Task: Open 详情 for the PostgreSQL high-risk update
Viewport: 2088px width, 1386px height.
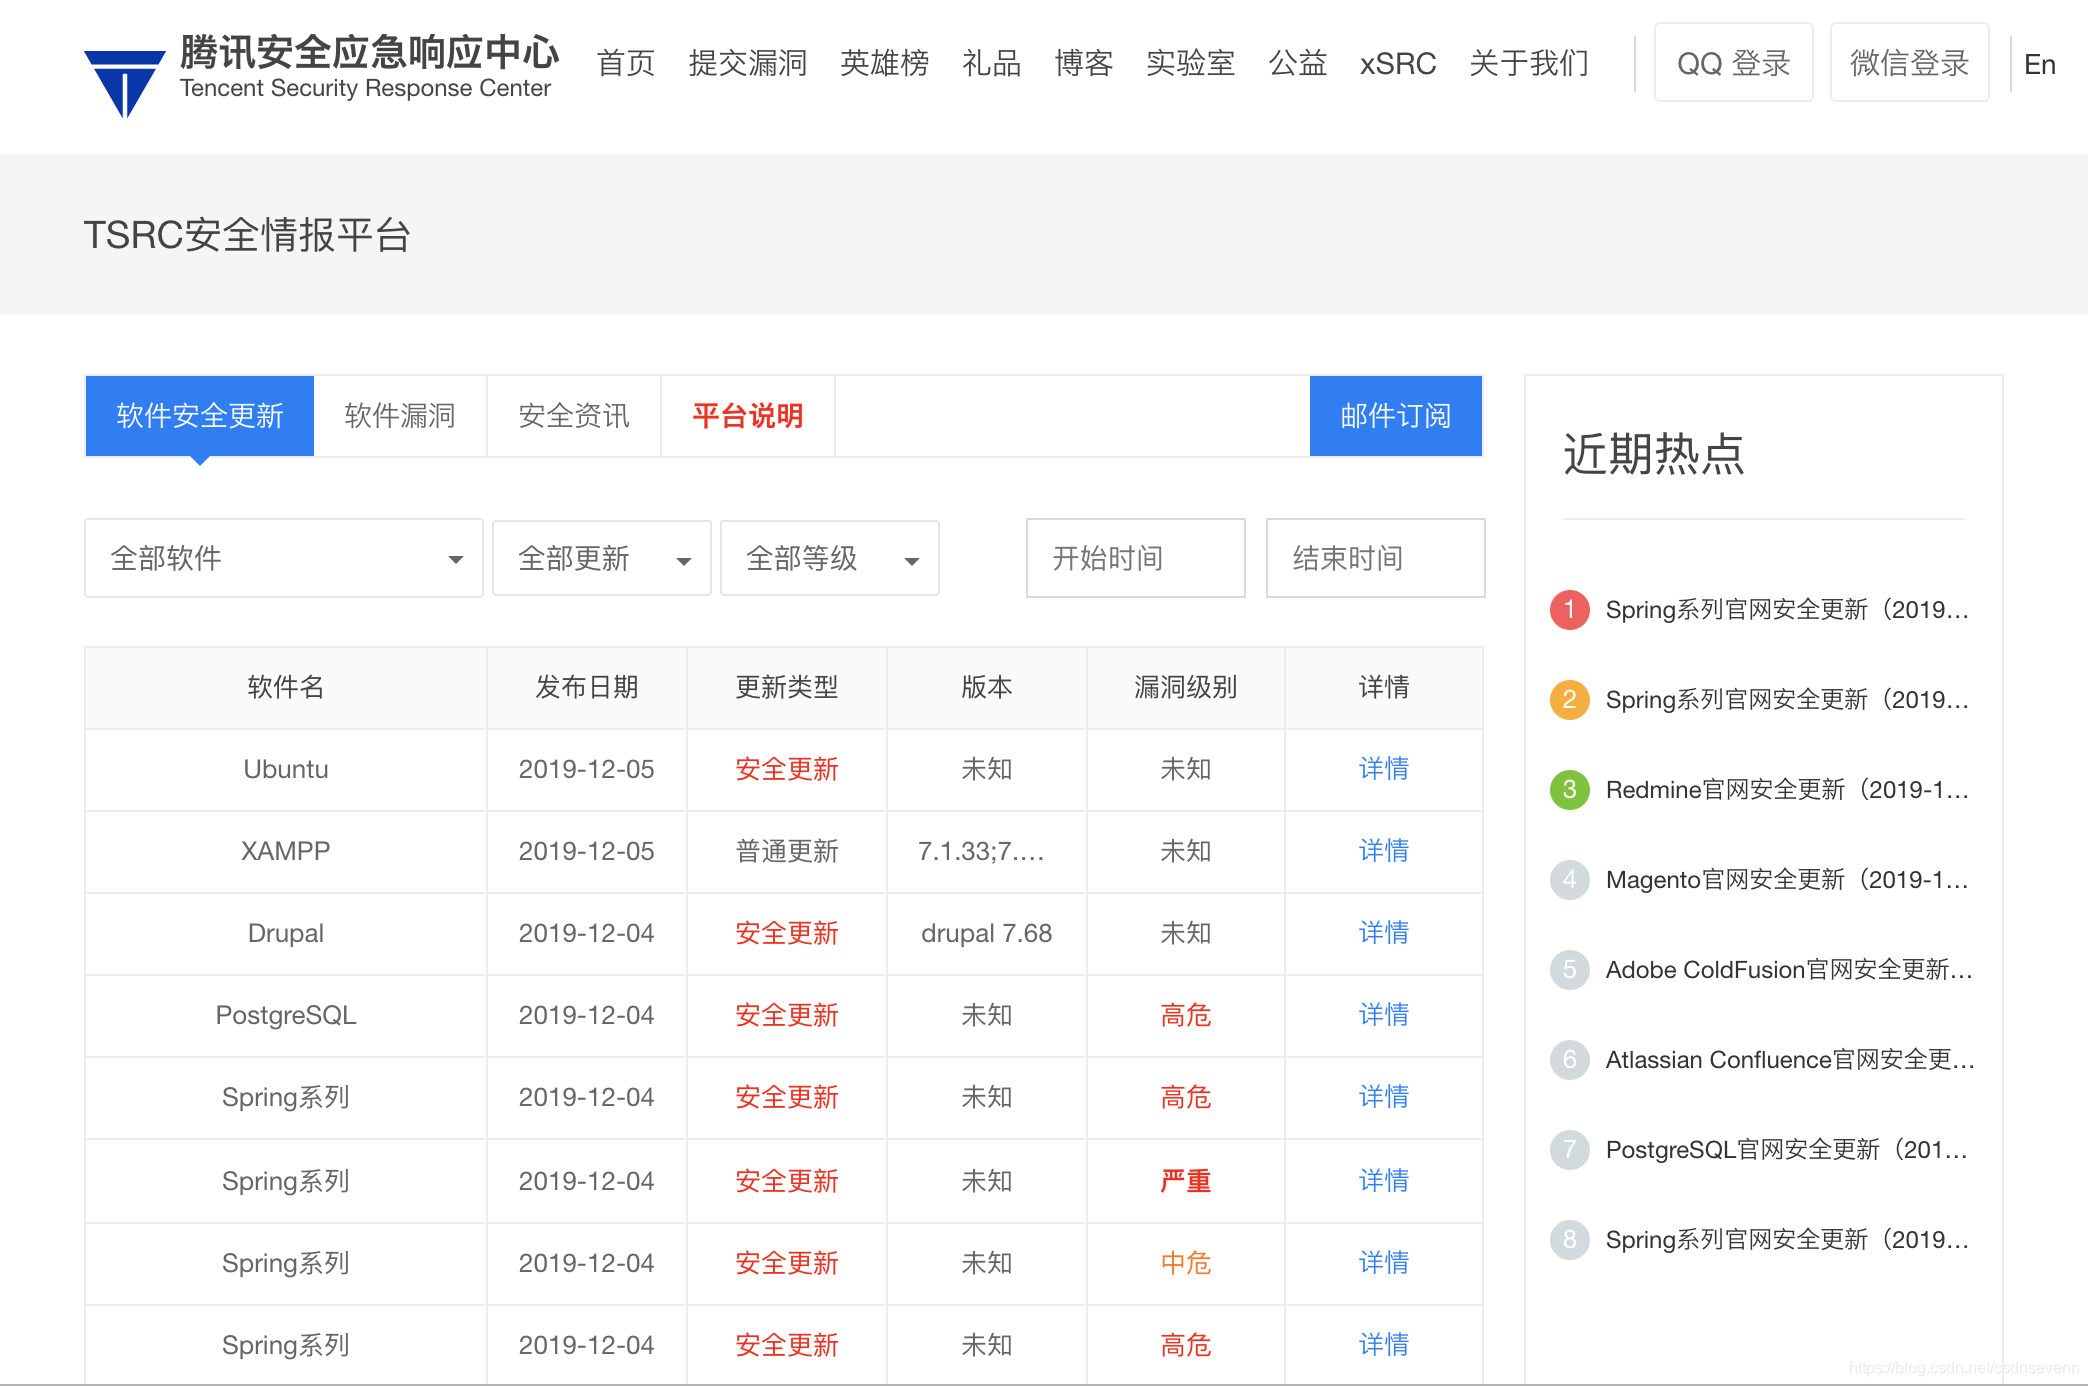Action: [x=1384, y=1015]
